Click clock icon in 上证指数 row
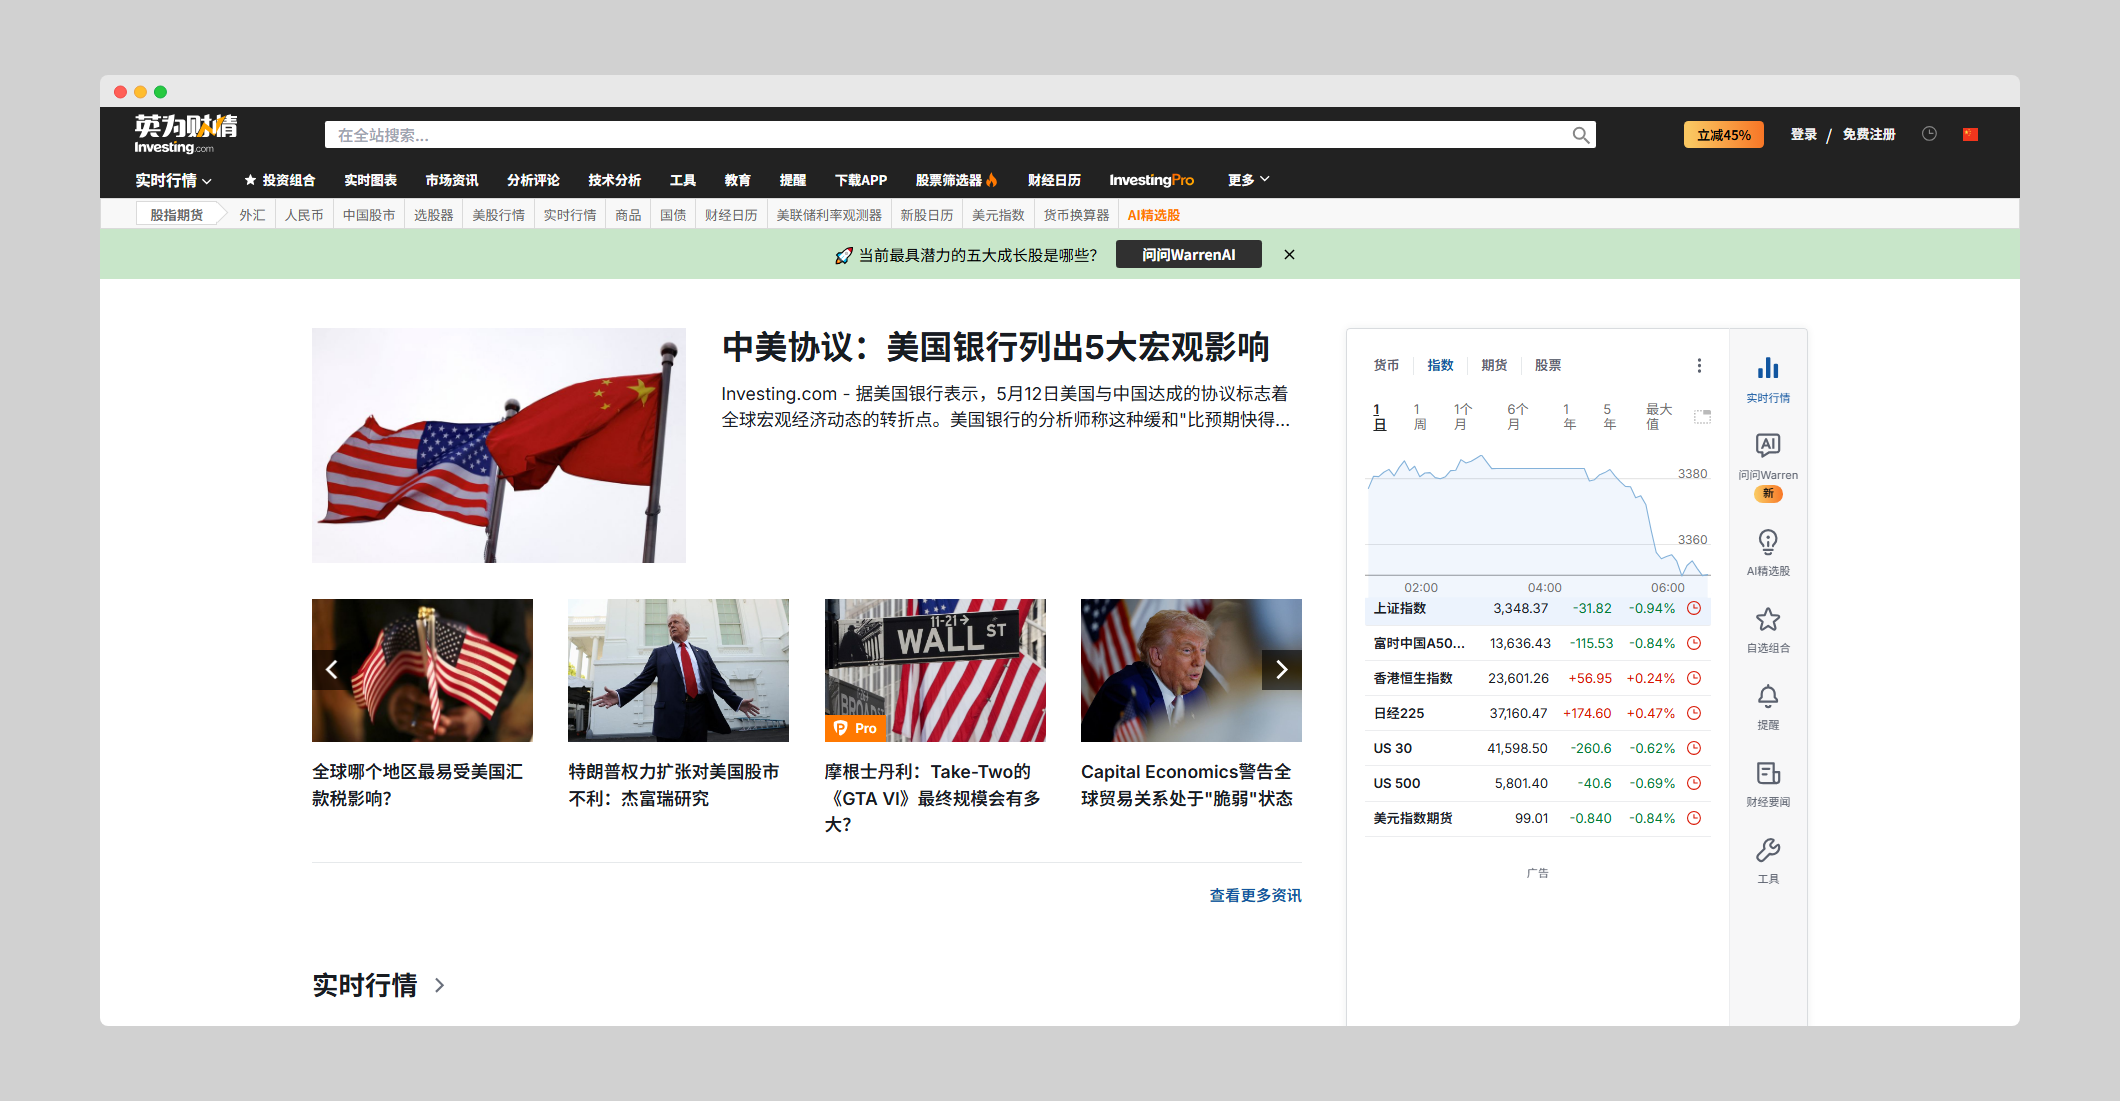 1694,608
